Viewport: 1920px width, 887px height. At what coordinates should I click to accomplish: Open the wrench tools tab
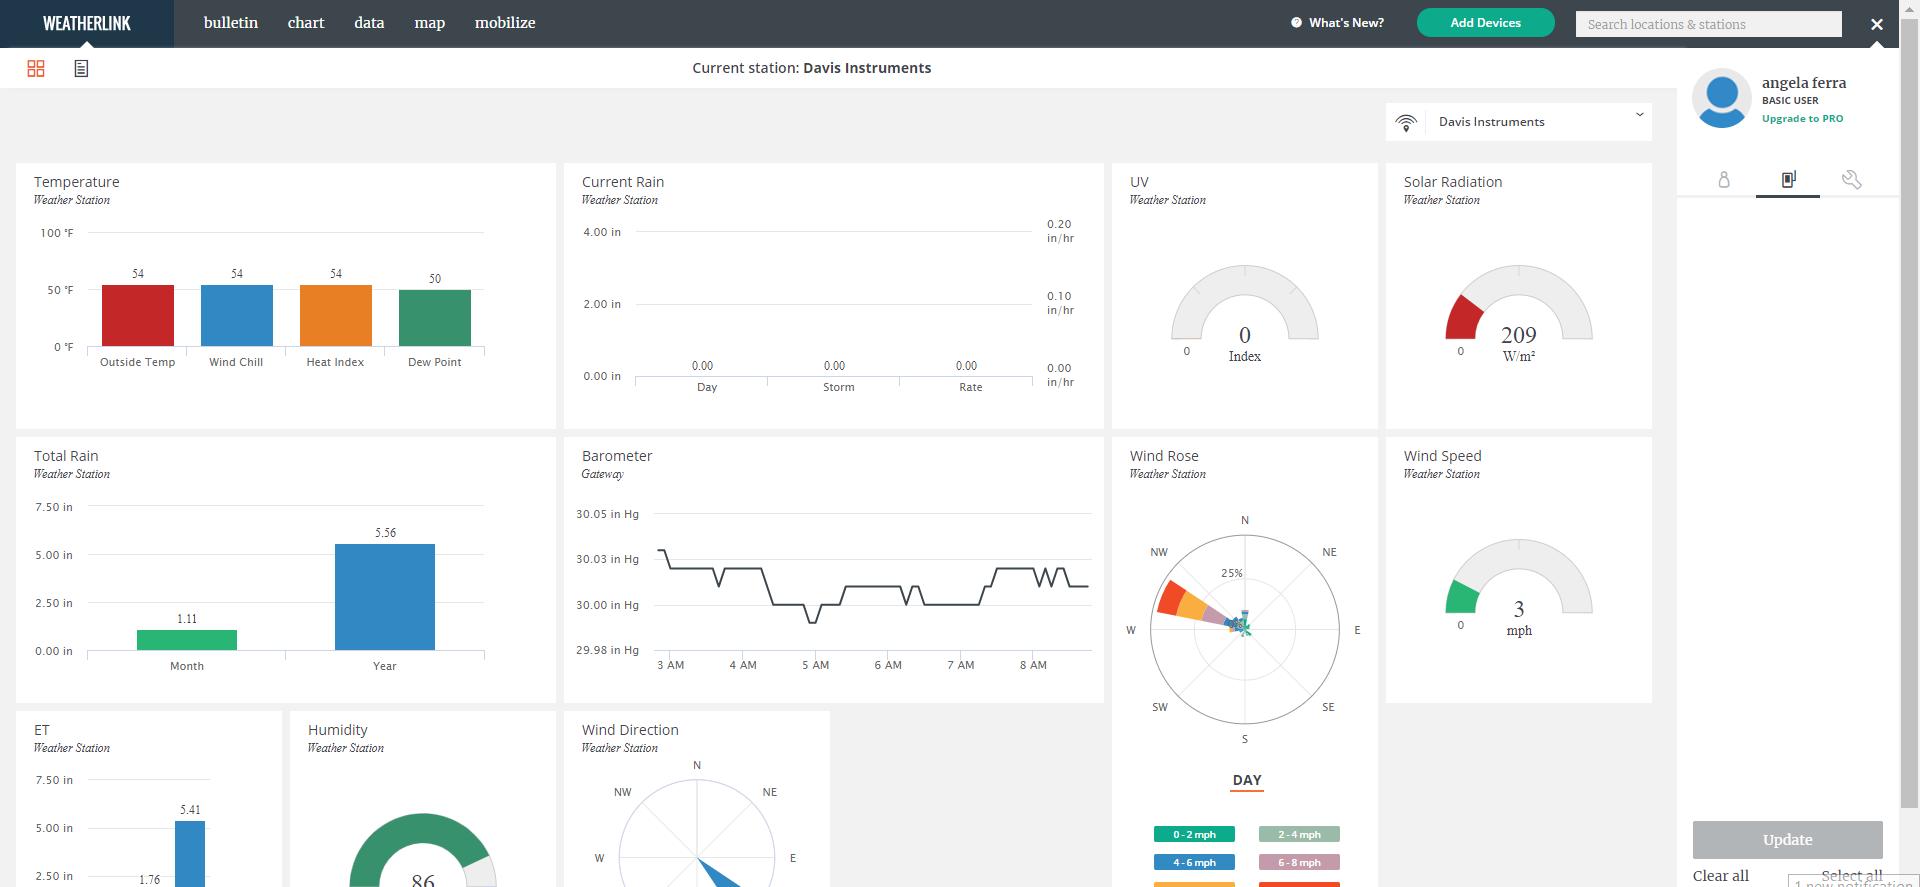coord(1851,179)
